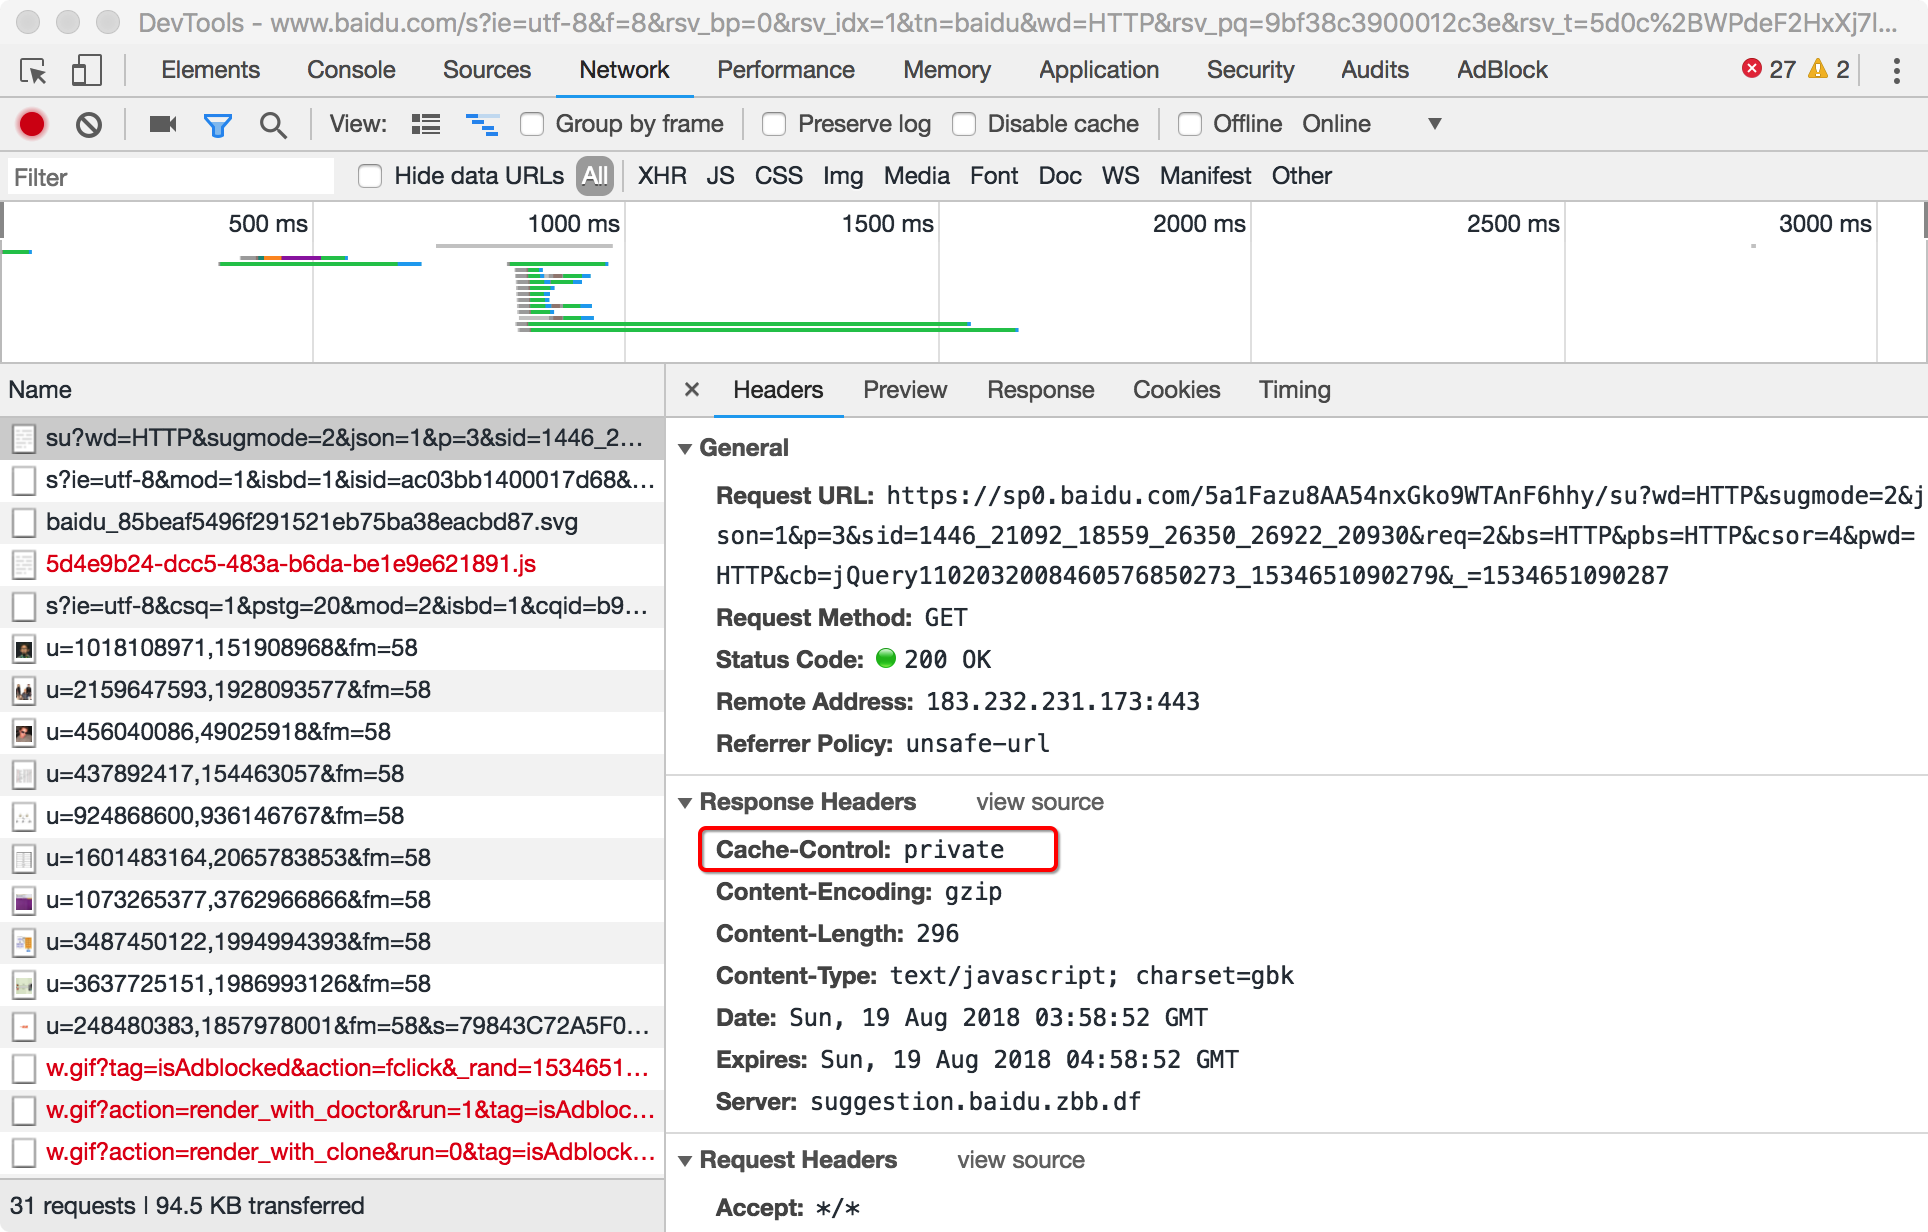The width and height of the screenshot is (1928, 1232).
Task: Filter requests by XHR type
Action: click(x=662, y=176)
